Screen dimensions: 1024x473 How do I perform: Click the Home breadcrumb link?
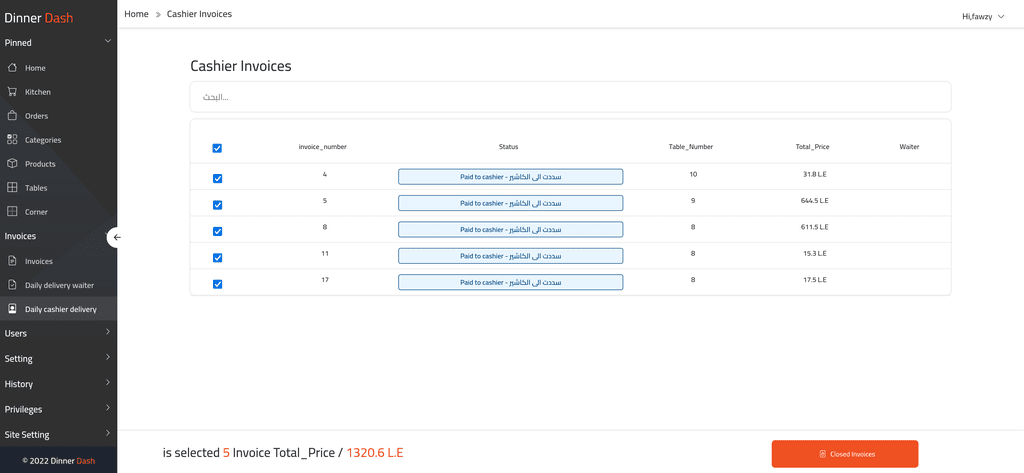click(136, 14)
